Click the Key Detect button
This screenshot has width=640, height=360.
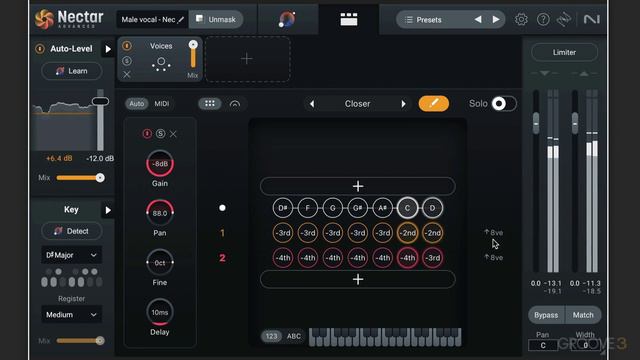tap(72, 231)
